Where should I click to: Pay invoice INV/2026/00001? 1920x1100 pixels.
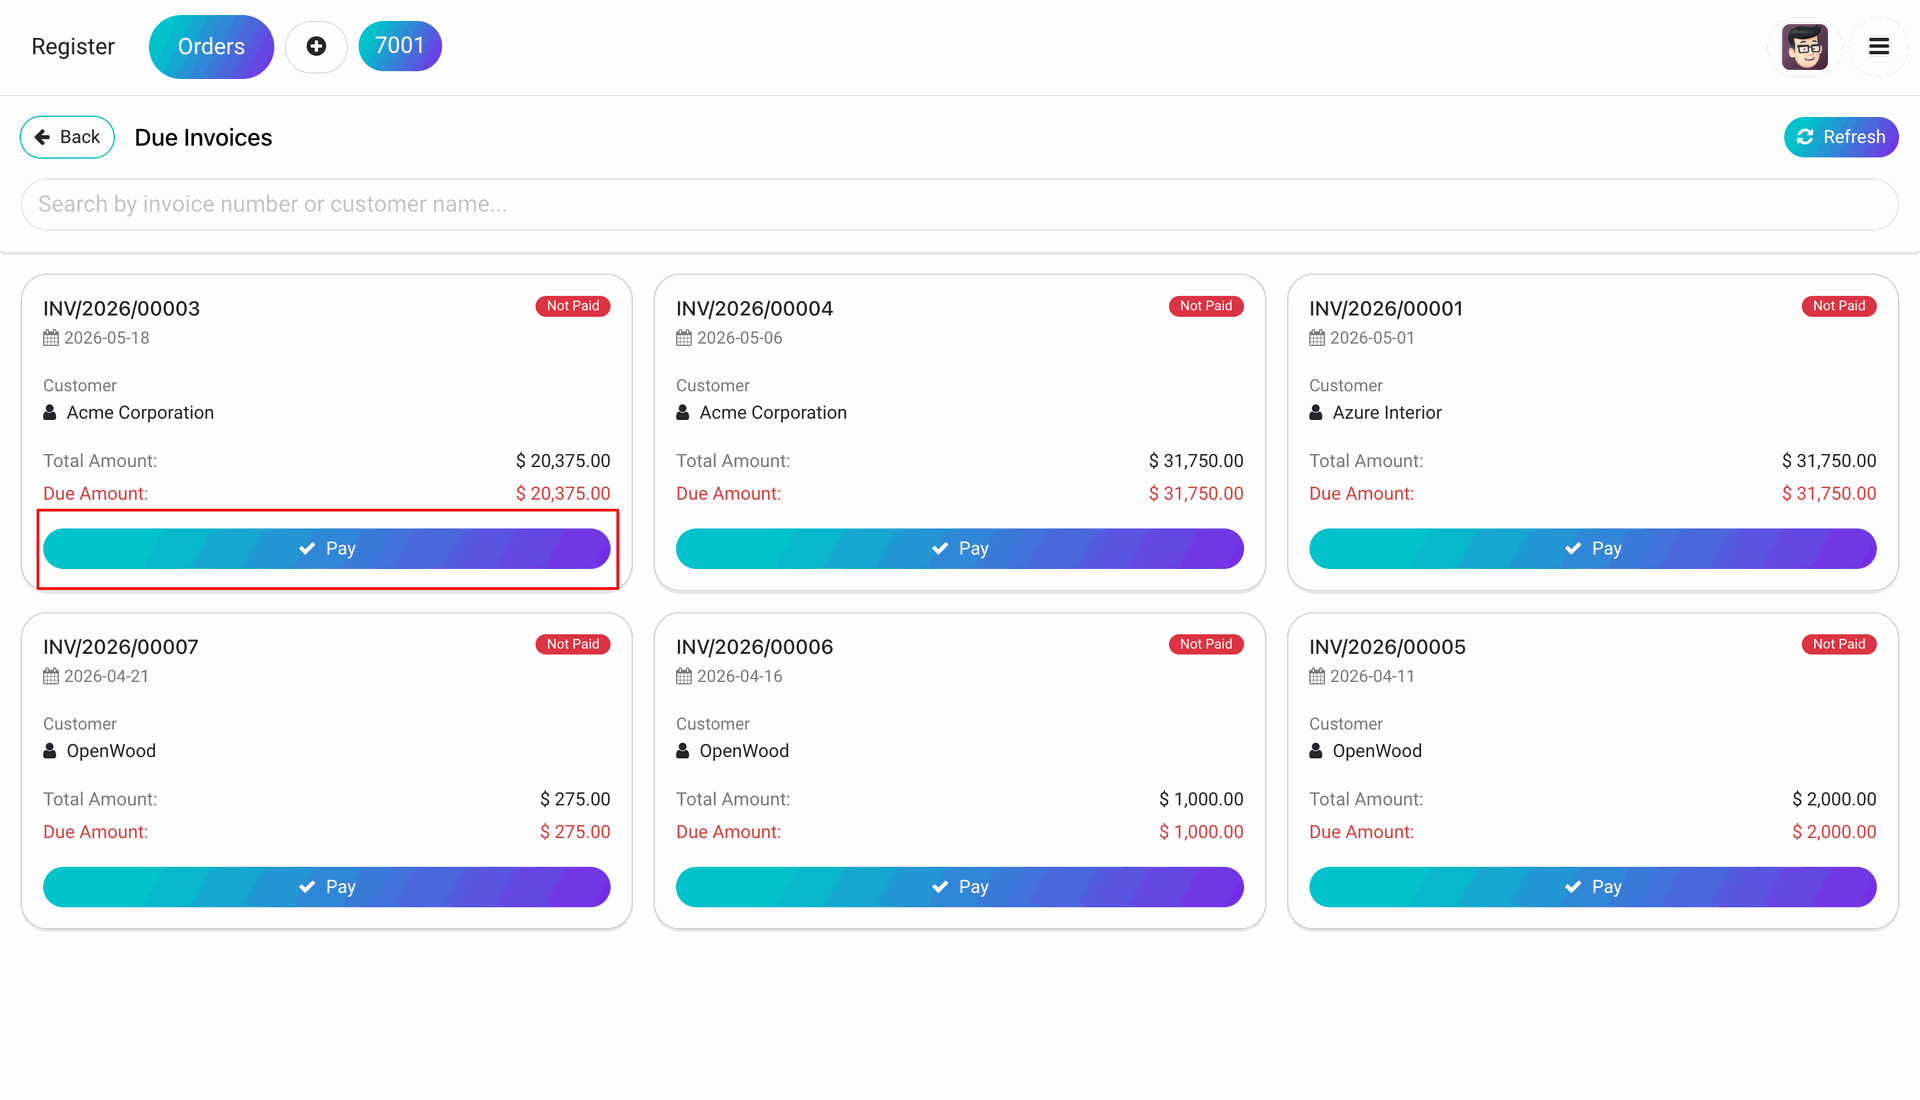(x=1593, y=549)
